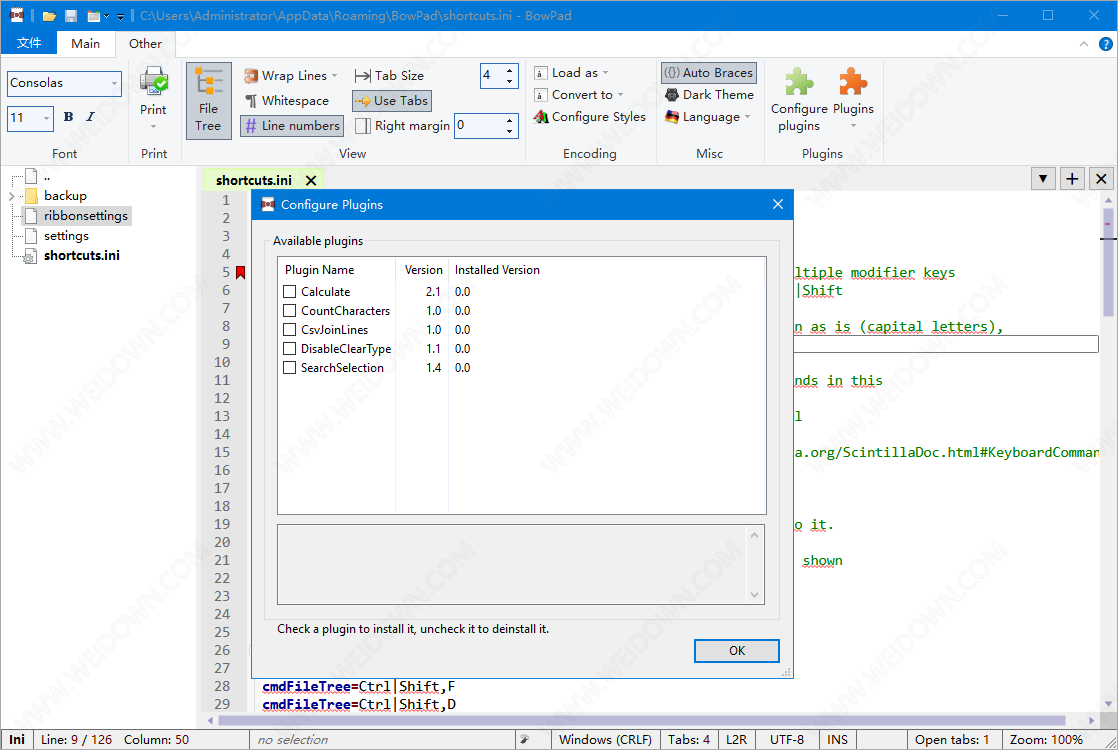Switch to the Main ribbon tab
1118x750 pixels.
(86, 43)
